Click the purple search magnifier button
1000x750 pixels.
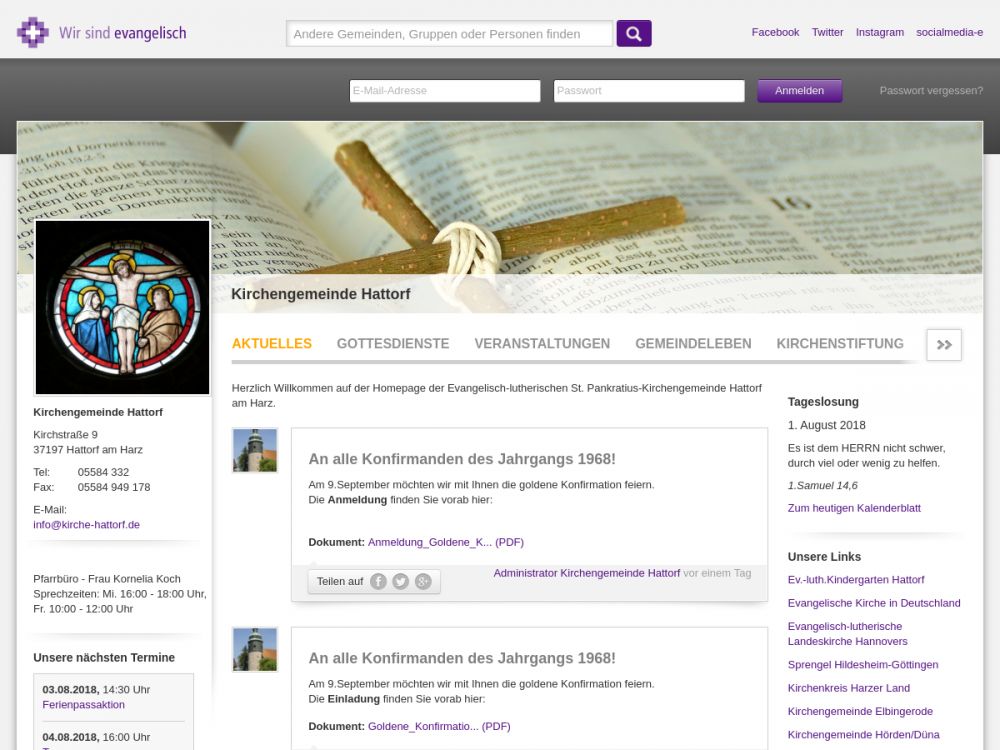(x=633, y=33)
